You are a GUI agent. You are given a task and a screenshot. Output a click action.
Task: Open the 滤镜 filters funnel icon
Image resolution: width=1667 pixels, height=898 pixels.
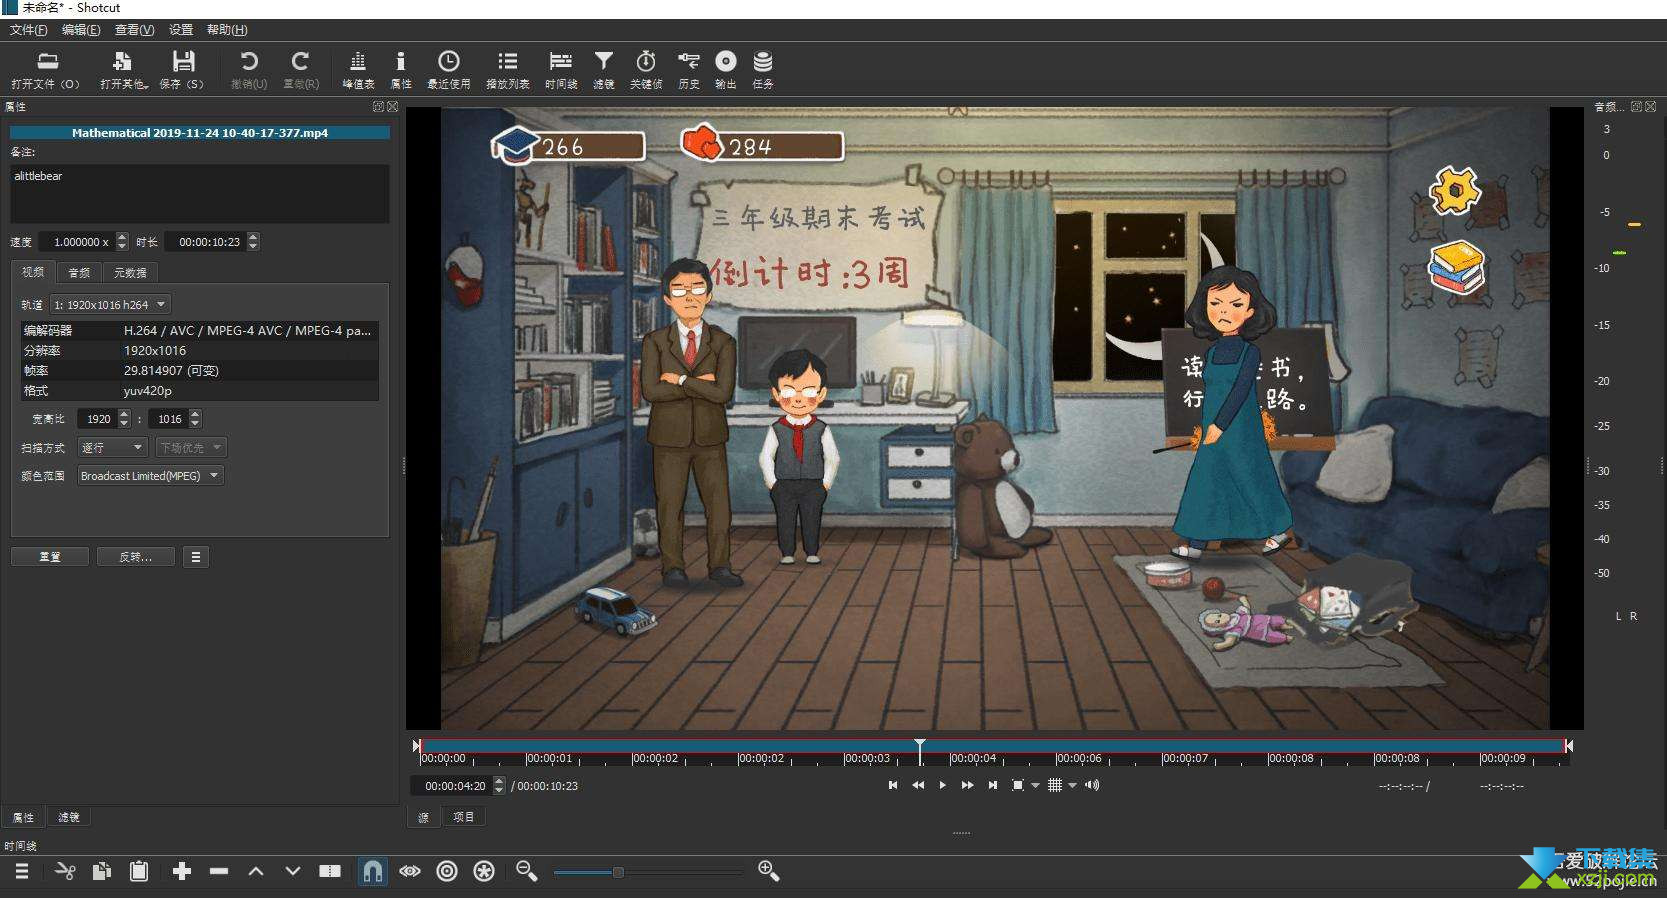pos(604,70)
